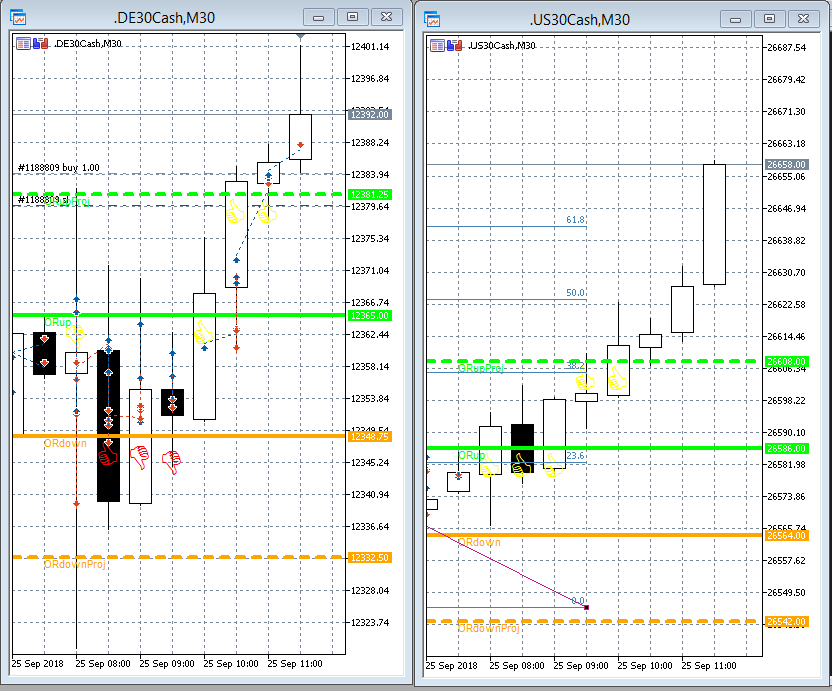
Task: Click 26687.54 on the US30Cash price scale
Action: tap(787, 48)
